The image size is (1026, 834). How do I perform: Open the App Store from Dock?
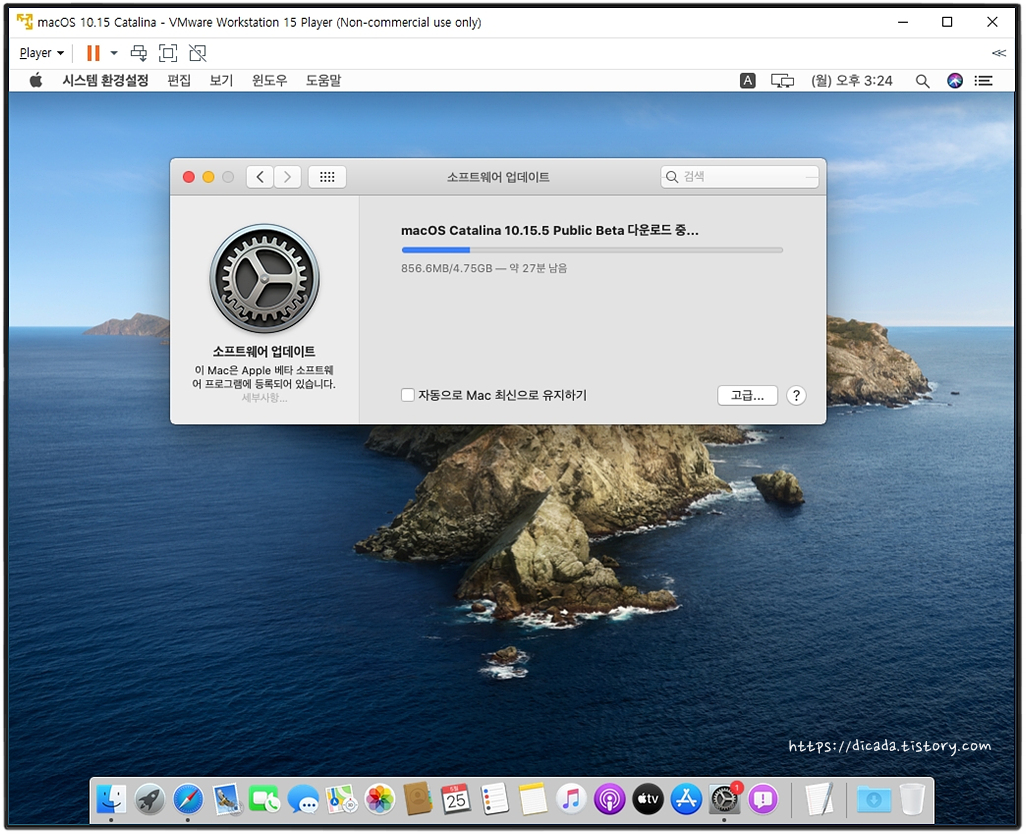click(x=686, y=799)
